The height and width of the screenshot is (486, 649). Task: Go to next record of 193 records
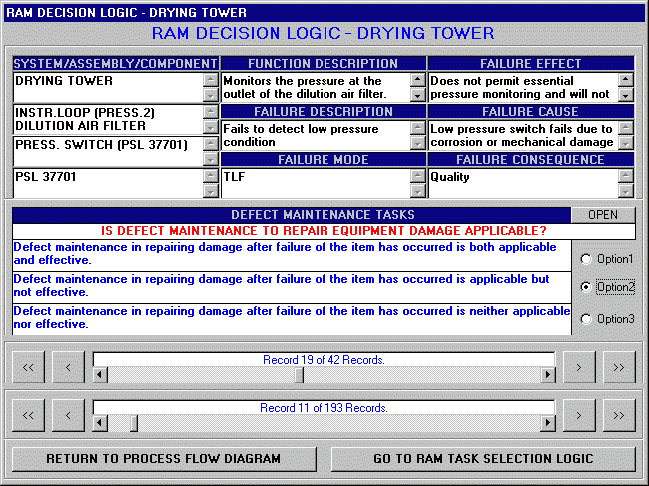[579, 415]
